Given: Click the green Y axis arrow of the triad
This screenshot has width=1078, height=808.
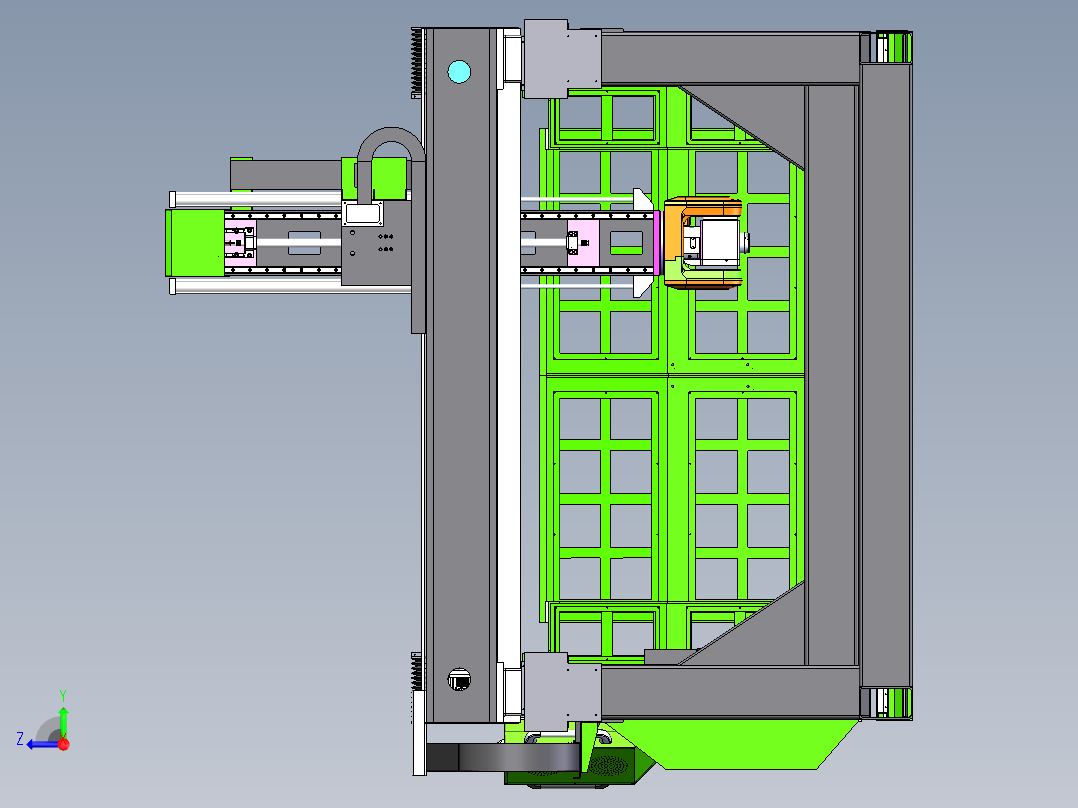Looking at the screenshot, I should coord(63,721).
